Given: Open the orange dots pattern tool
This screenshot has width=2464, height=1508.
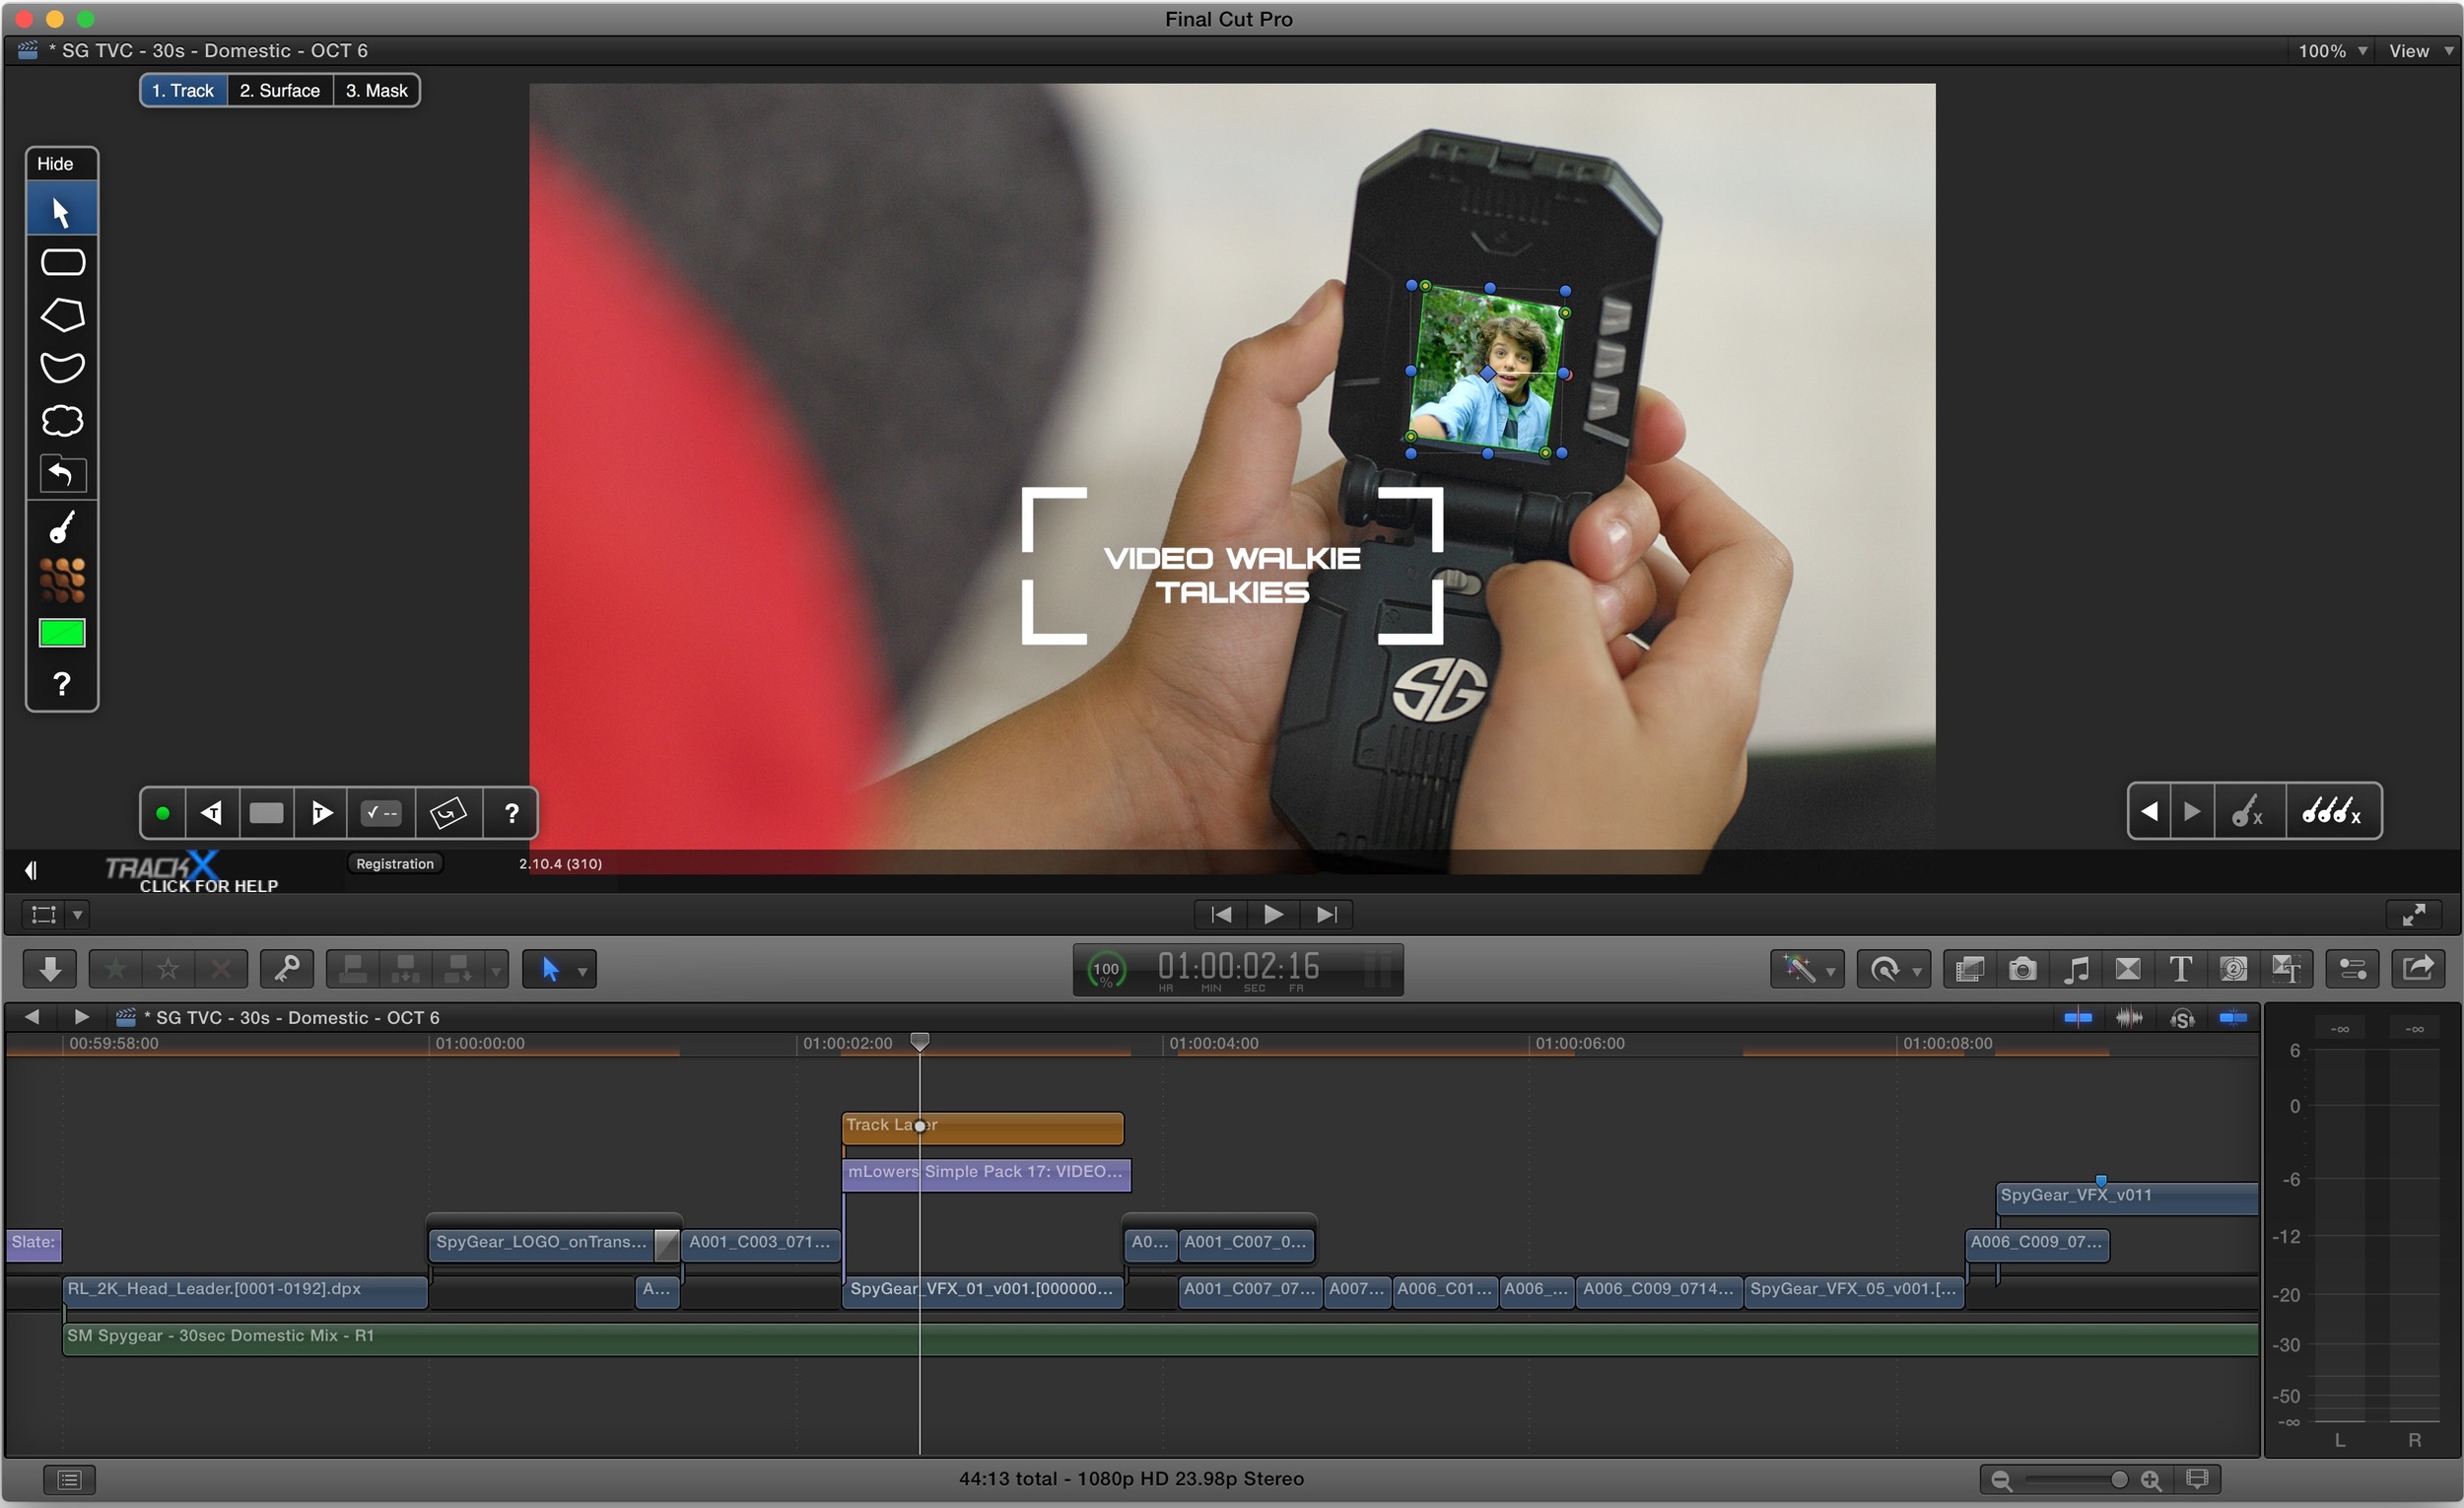Looking at the screenshot, I should [62, 580].
